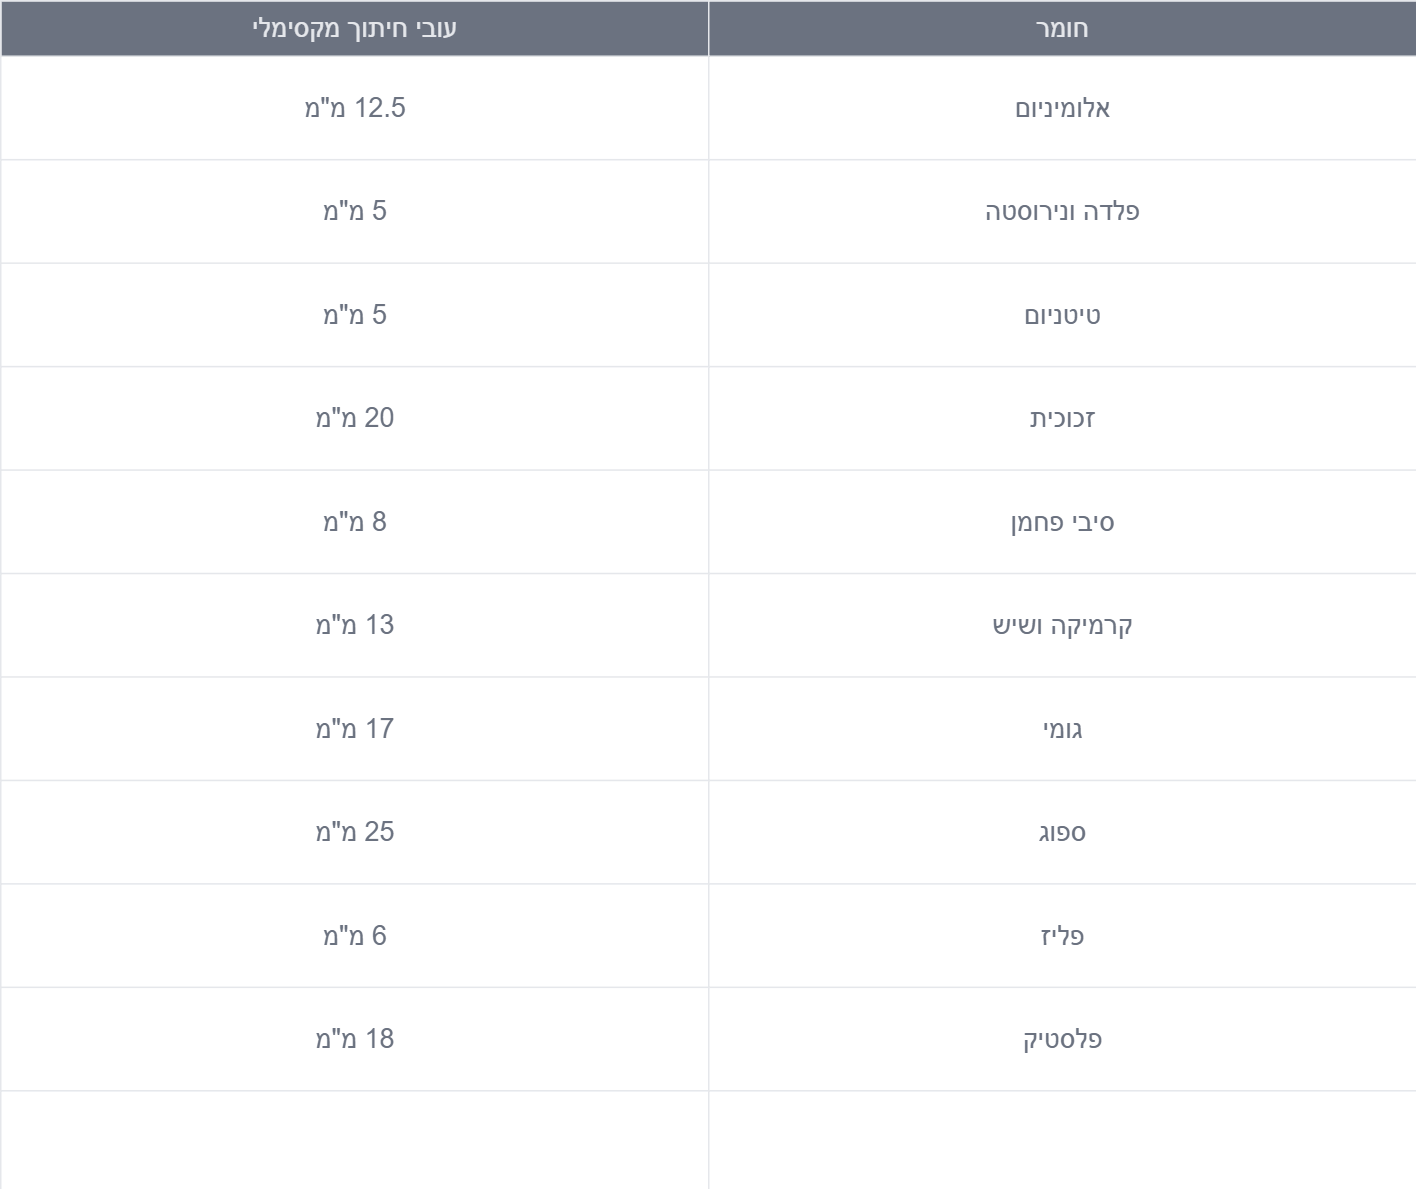Click the פליז cell
The image size is (1416, 1189).
[x=1062, y=936]
